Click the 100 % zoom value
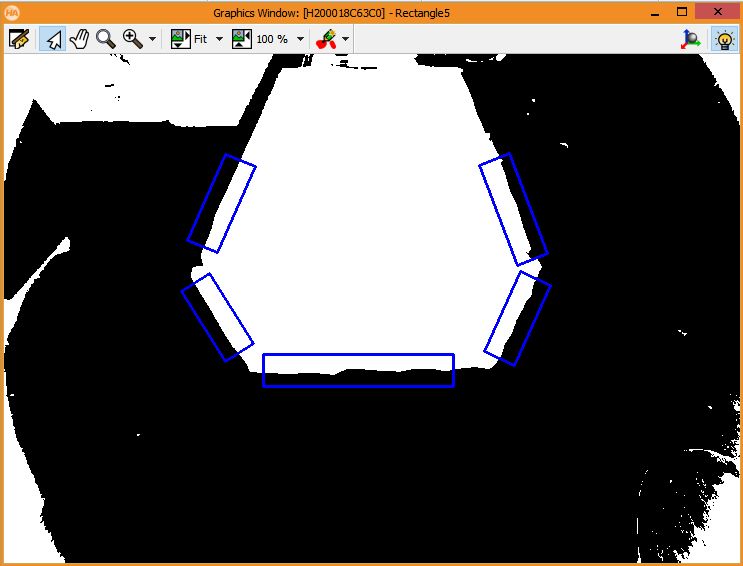The image size is (743, 566). point(272,39)
